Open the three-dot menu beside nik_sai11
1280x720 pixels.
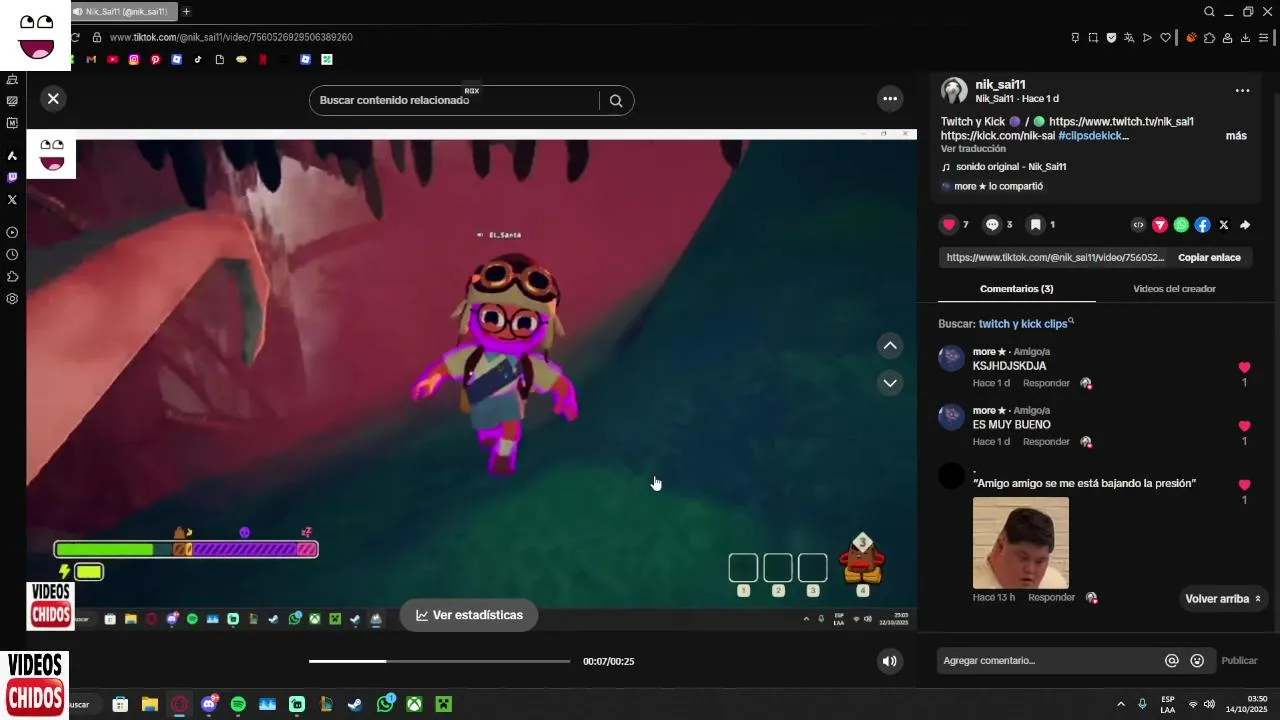click(x=1242, y=90)
